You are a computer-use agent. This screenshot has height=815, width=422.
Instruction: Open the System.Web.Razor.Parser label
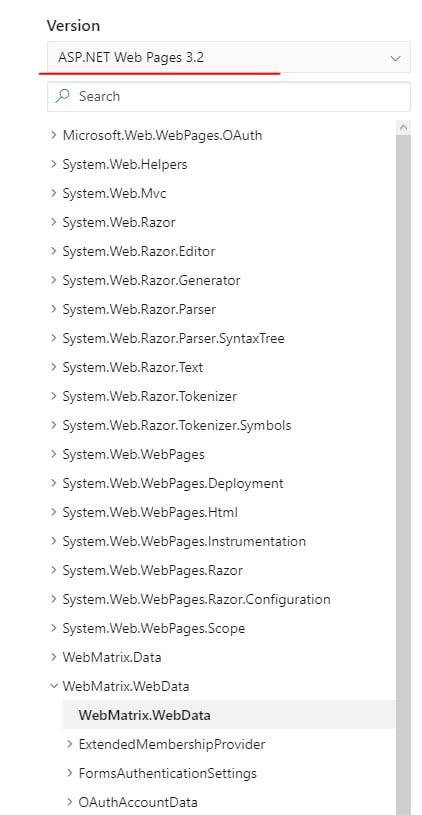pos(139,310)
